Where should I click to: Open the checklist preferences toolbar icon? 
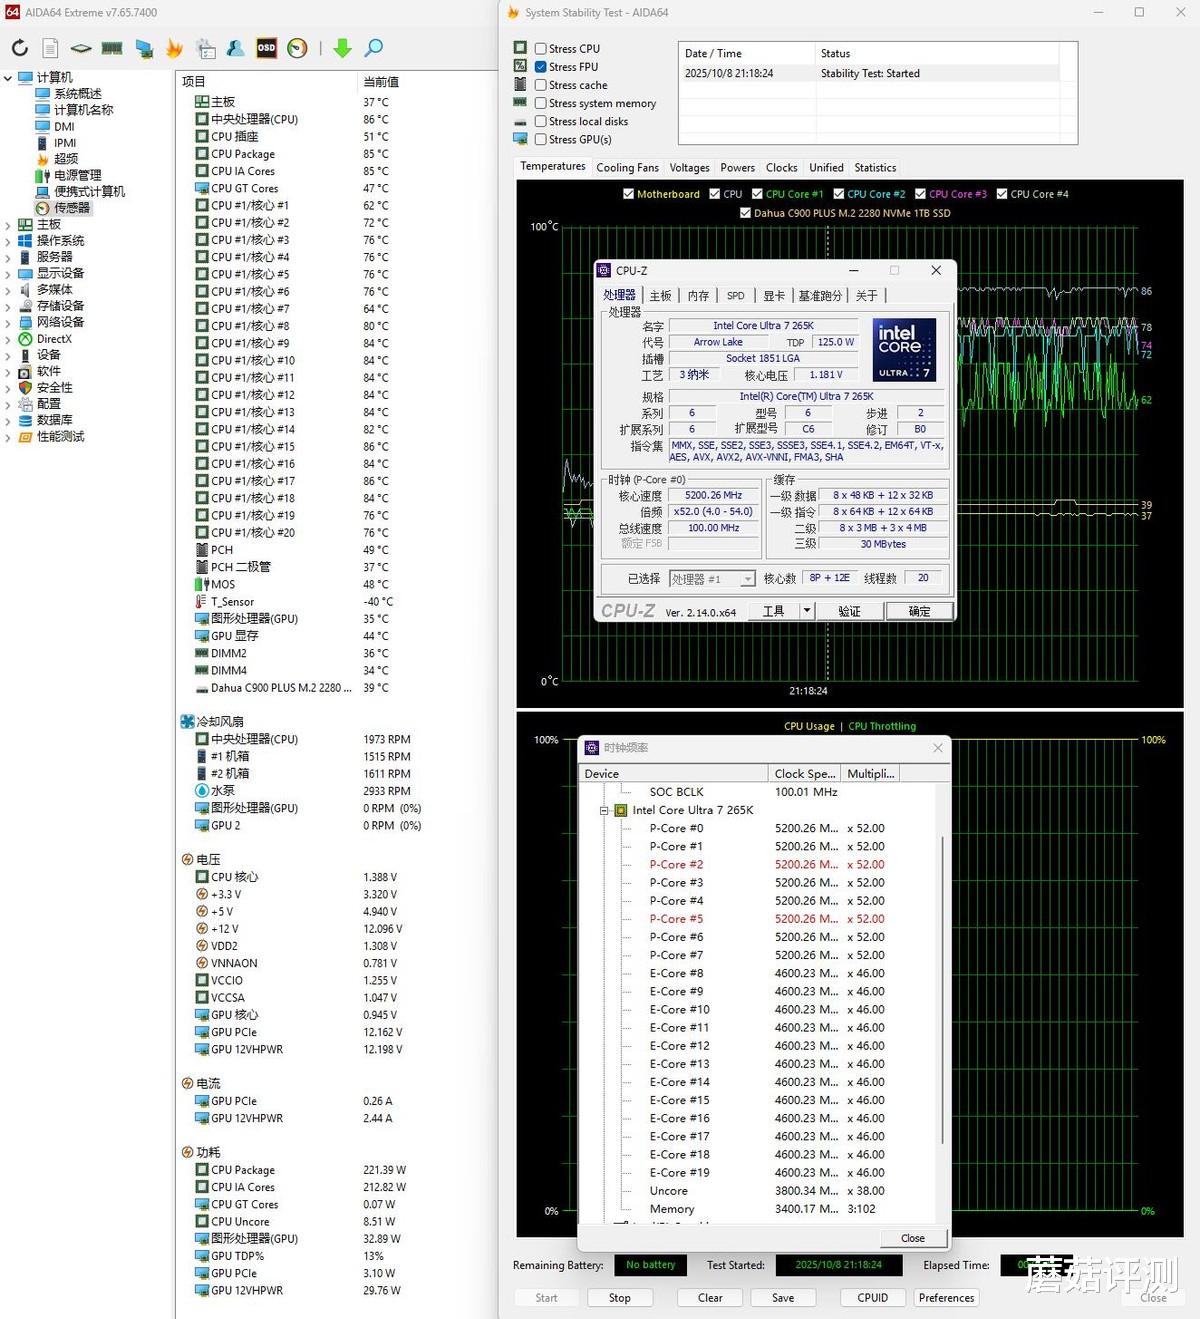(x=206, y=48)
